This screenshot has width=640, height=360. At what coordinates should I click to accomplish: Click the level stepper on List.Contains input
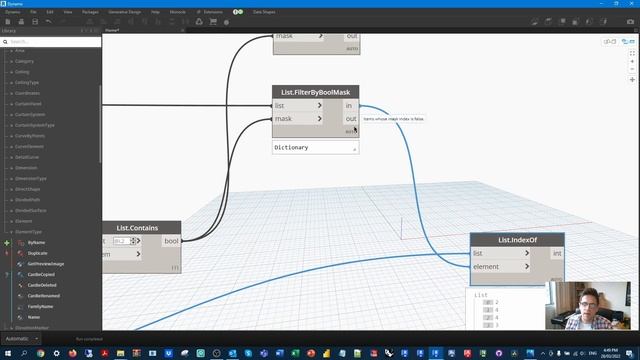[x=133, y=241]
